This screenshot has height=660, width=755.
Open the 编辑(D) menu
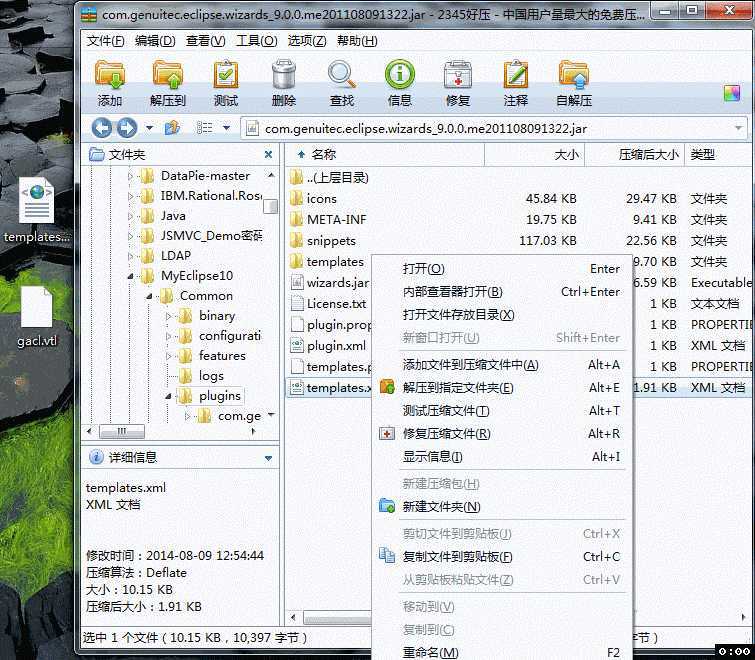coord(155,41)
